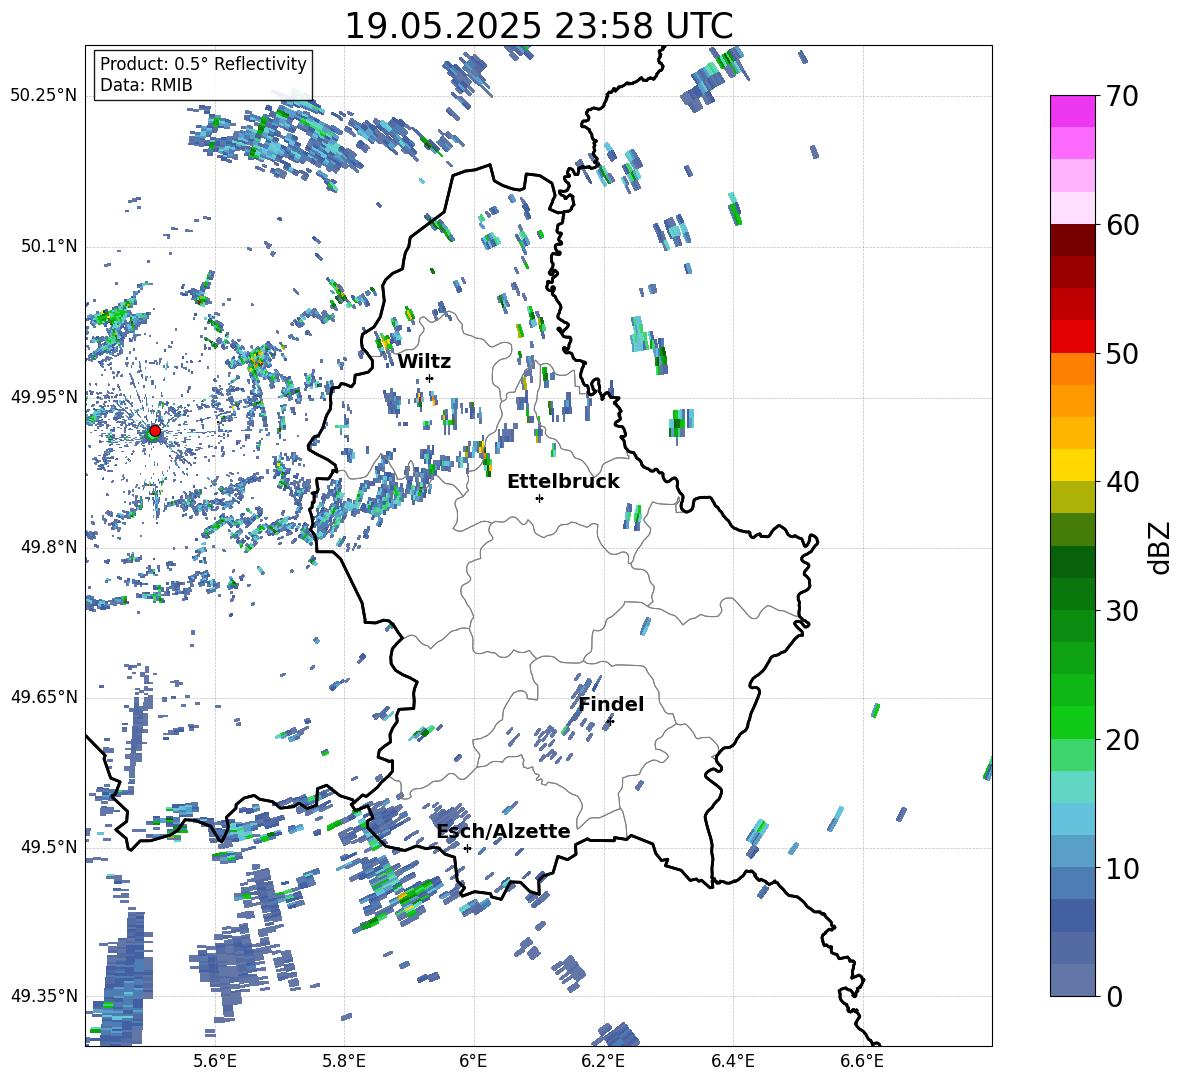1184x1081 pixels.
Task: Click the 5.6°E longitude label
Action: 214,1061
